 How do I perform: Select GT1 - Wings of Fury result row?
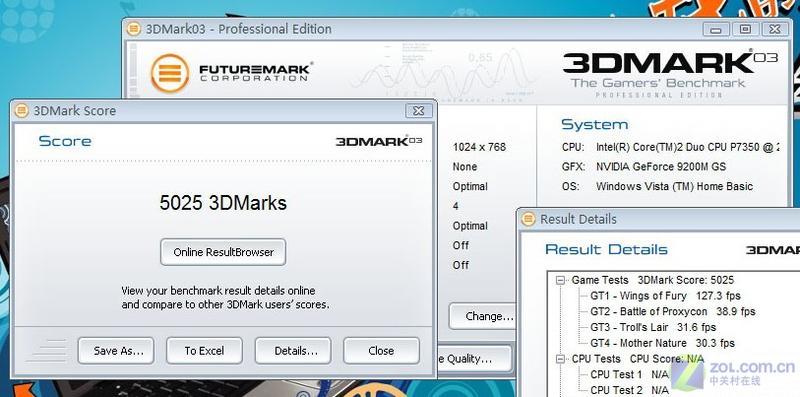pyautogui.click(x=665, y=296)
